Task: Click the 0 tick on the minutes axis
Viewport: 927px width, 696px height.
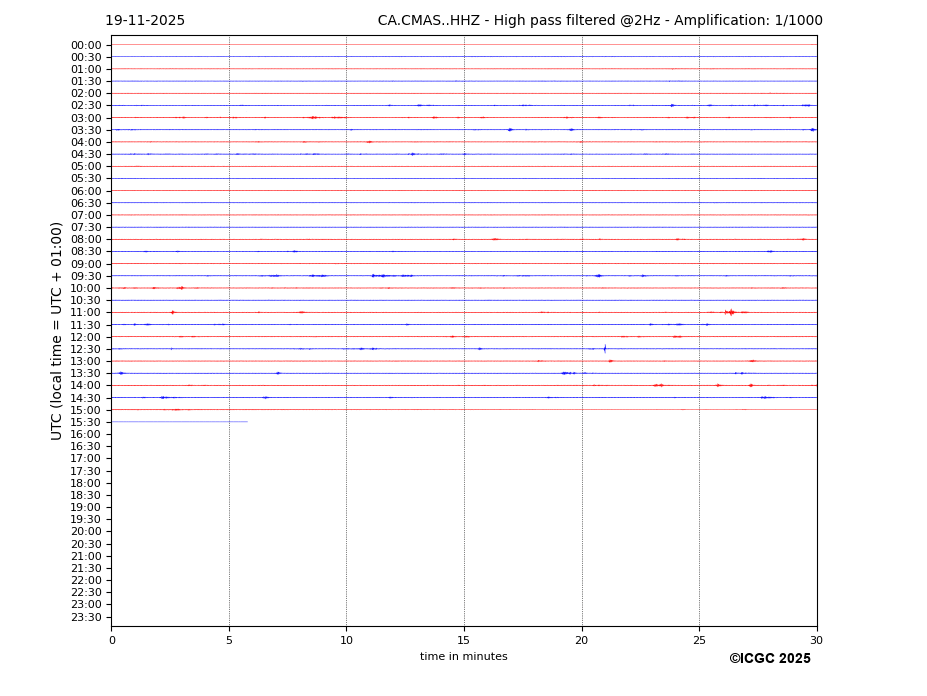Action: click(x=112, y=641)
